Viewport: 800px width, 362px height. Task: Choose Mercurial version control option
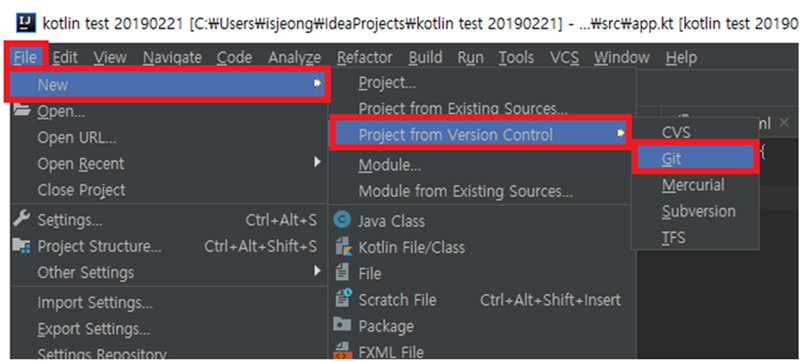(x=693, y=185)
